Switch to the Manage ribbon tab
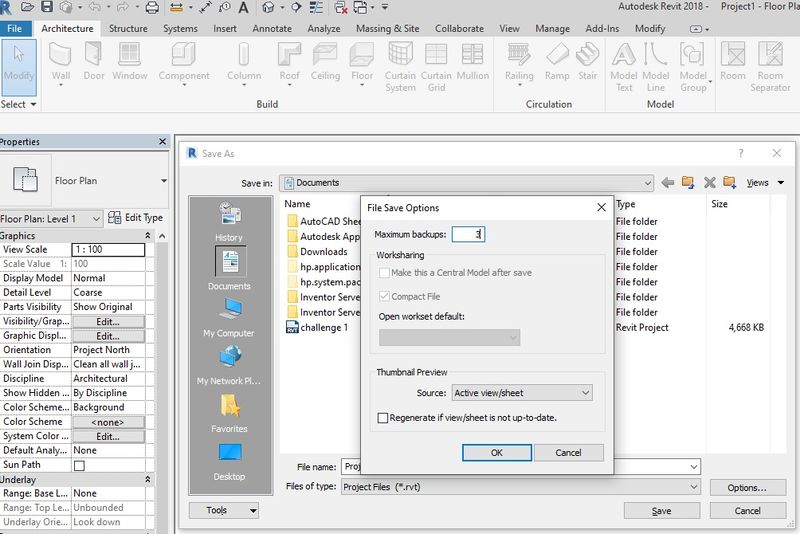 [x=552, y=29]
